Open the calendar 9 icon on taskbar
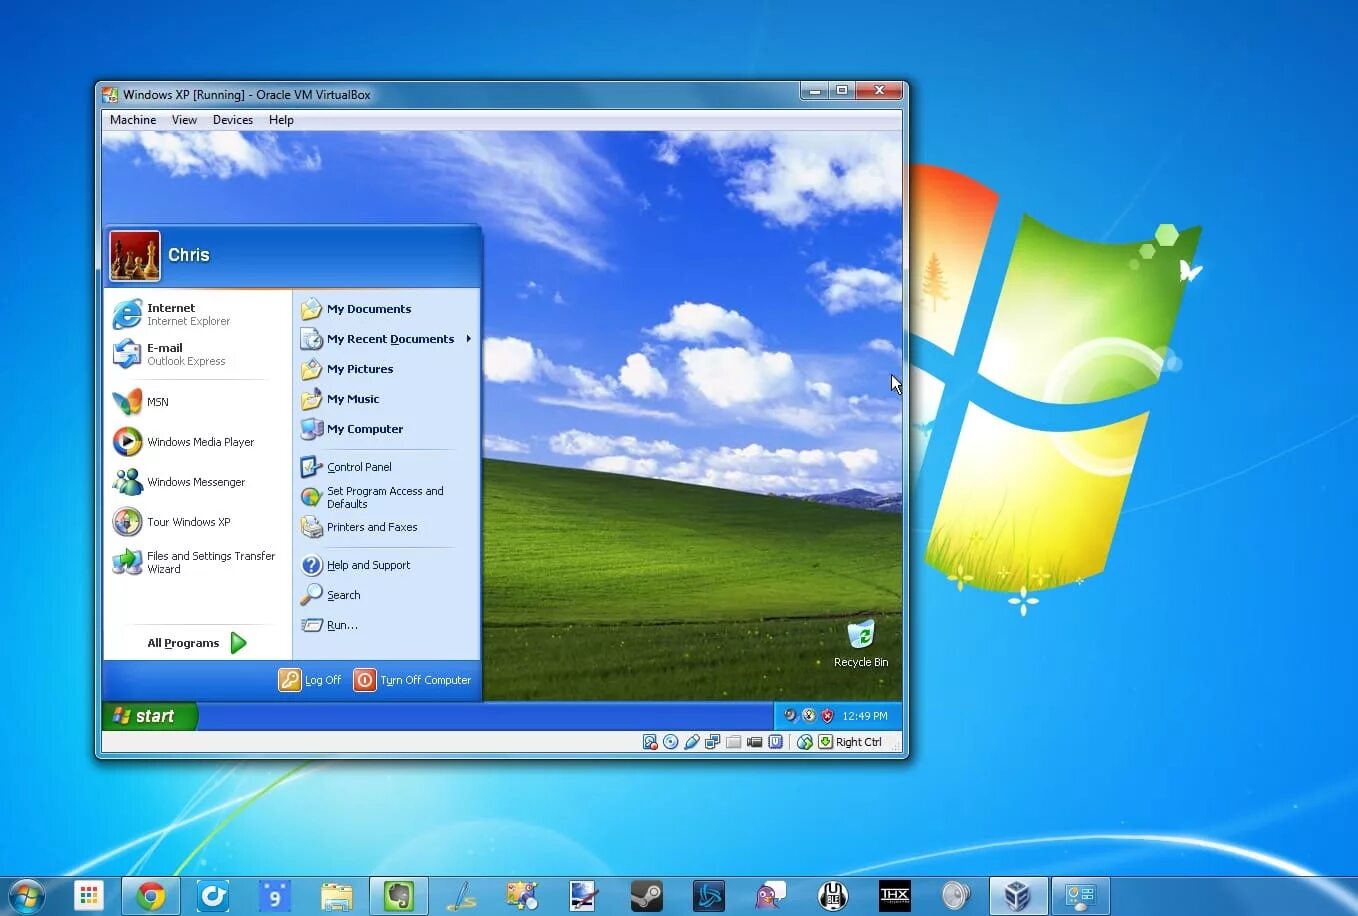1358x916 pixels. pos(275,896)
